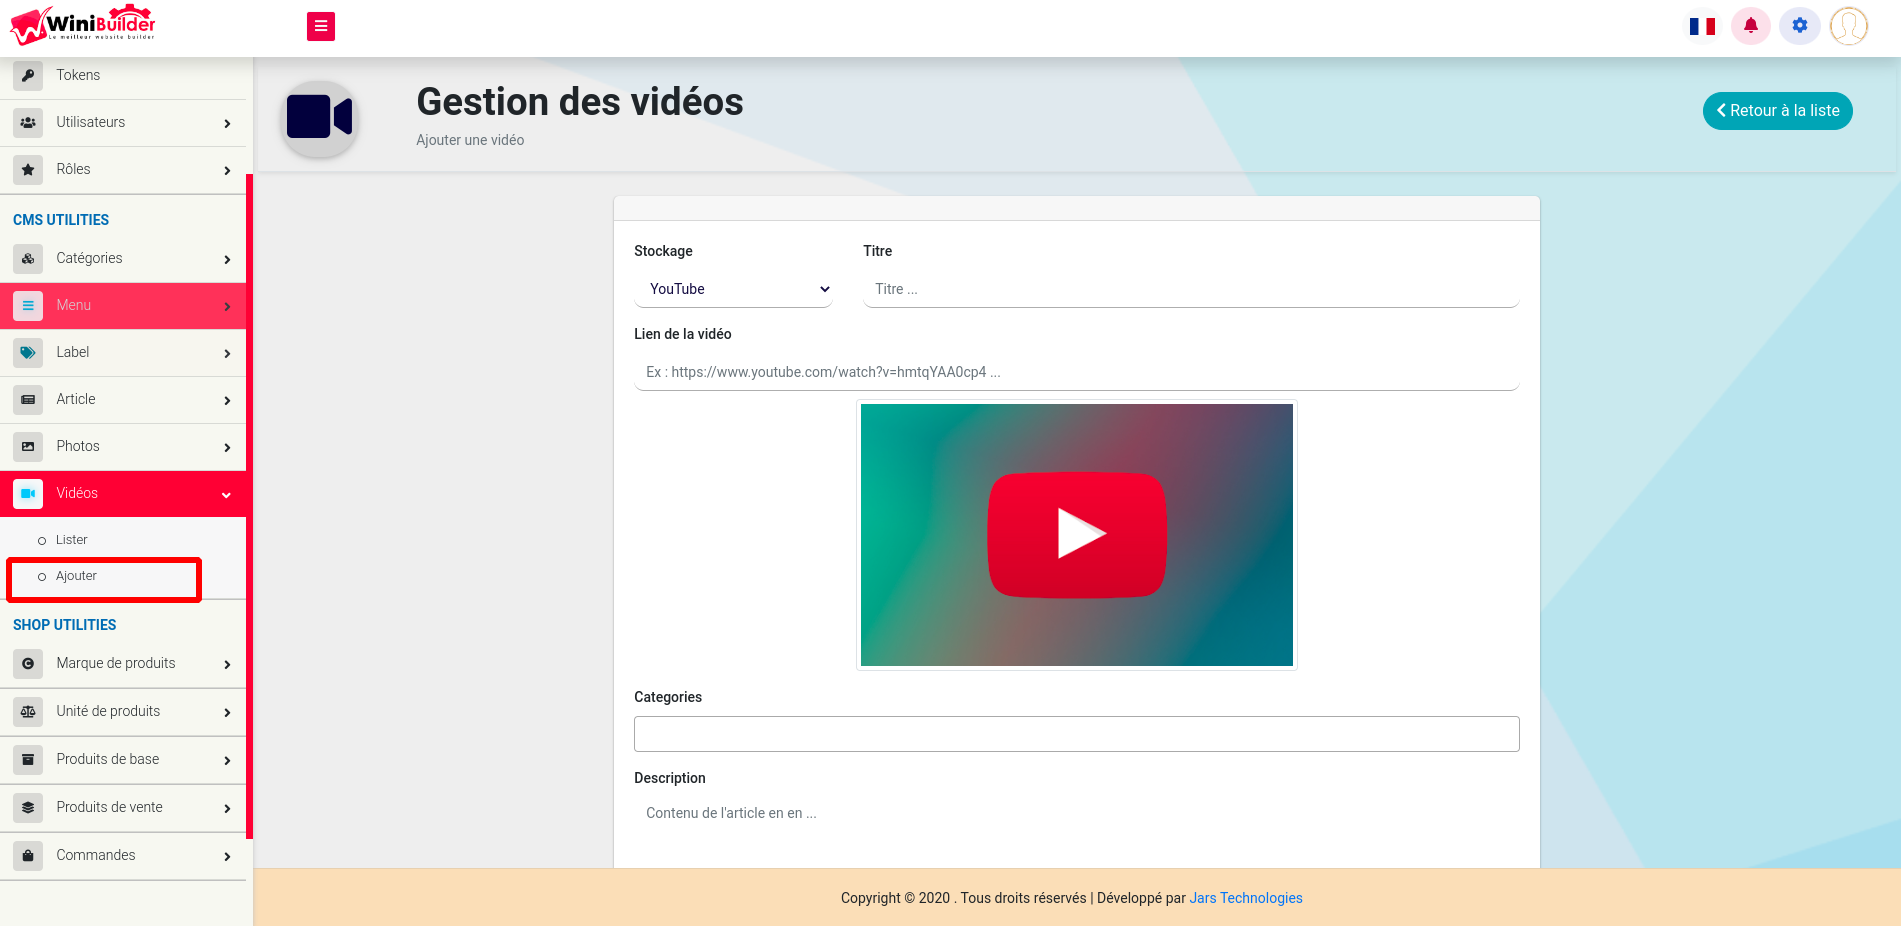Open Tokens menu item
This screenshot has width=1901, height=926.
[x=123, y=75]
